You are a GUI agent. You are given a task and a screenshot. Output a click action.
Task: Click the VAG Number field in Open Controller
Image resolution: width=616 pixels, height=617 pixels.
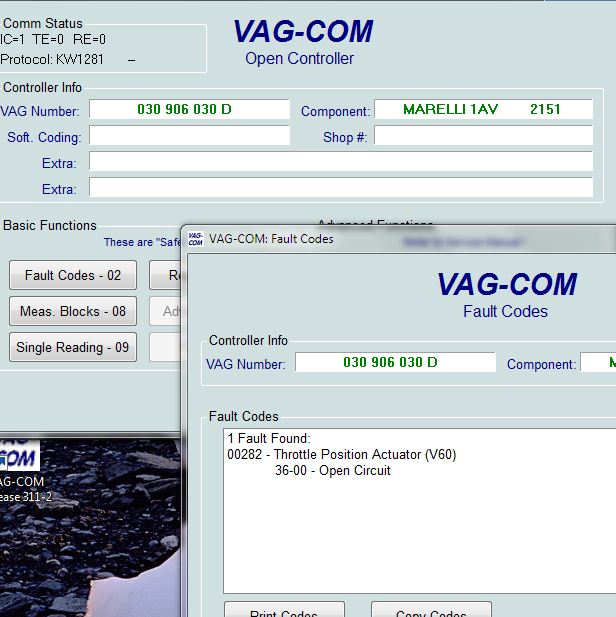tap(189, 109)
